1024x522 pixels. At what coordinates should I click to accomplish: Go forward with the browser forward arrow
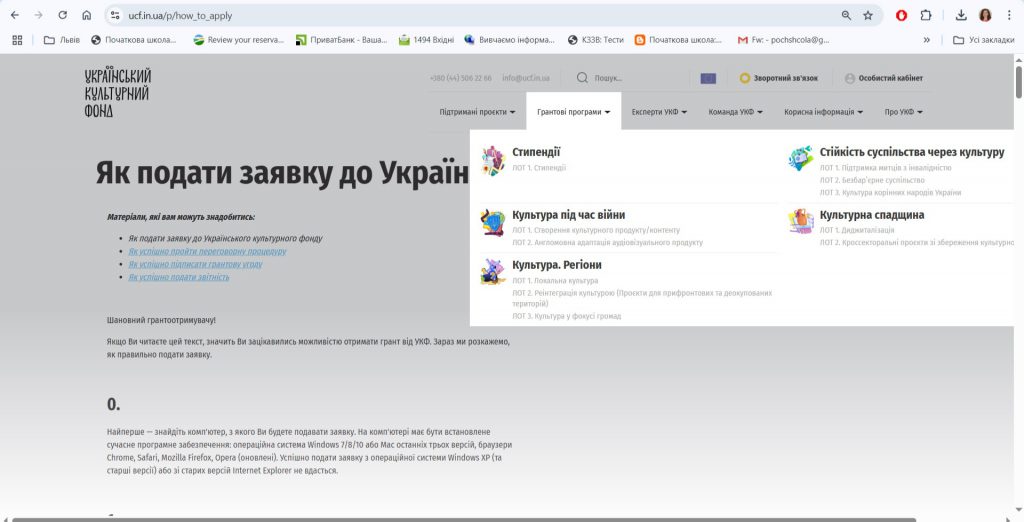pyautogui.click(x=39, y=15)
